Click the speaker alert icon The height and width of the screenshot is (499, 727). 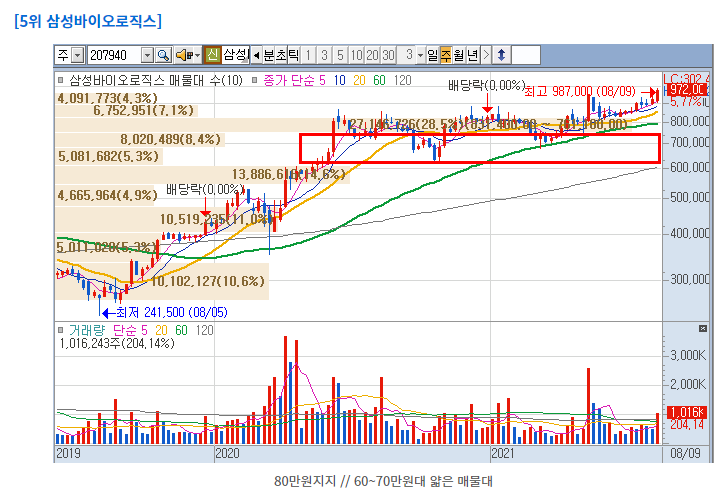pyautogui.click(x=184, y=55)
